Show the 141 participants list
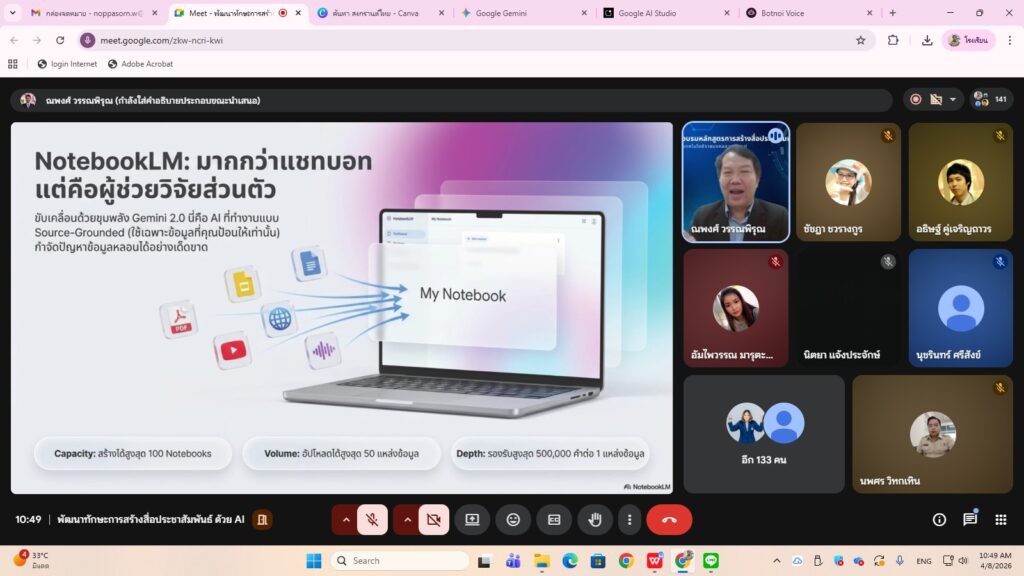 tap(992, 100)
